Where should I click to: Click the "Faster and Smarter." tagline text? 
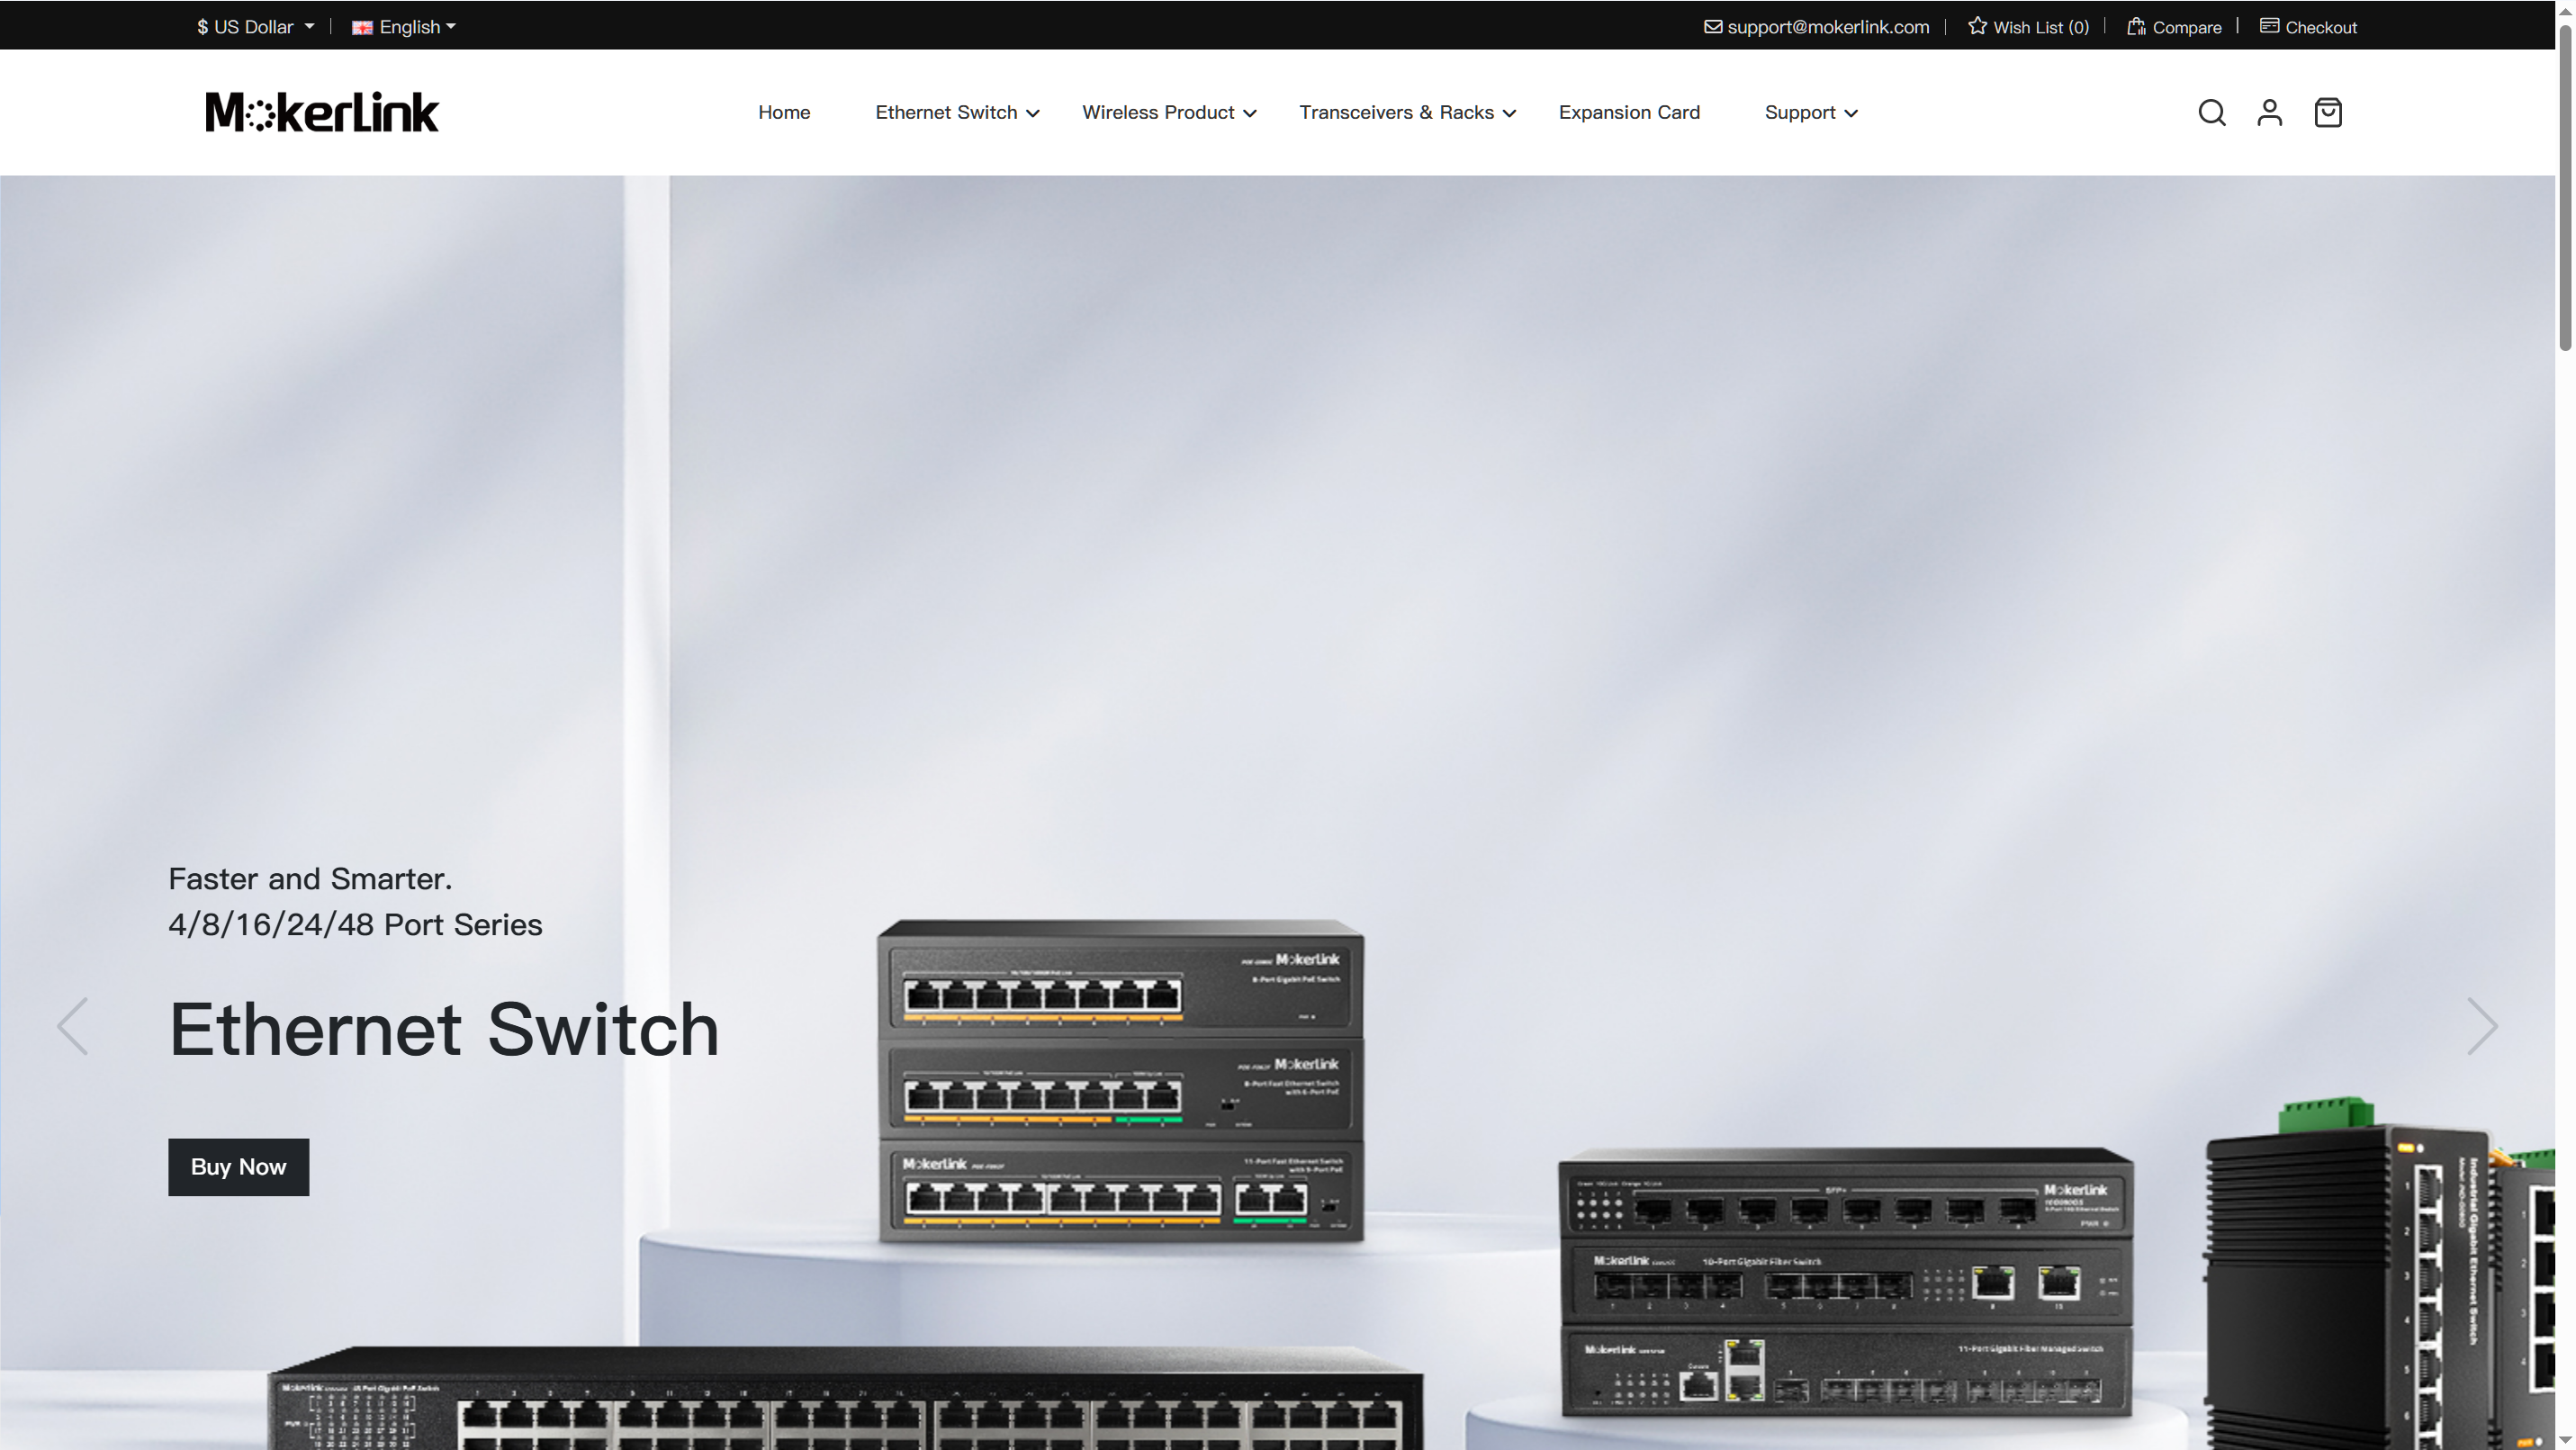(x=310, y=879)
